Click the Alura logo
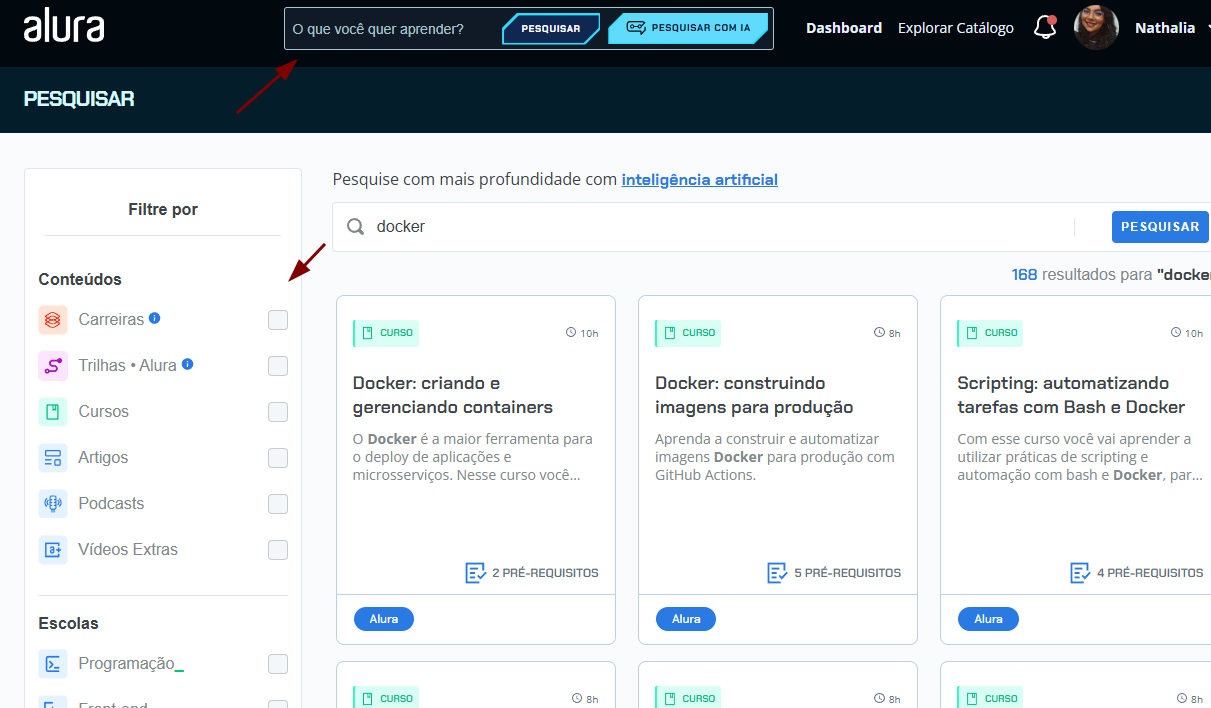The image size is (1211, 708). coord(63,27)
